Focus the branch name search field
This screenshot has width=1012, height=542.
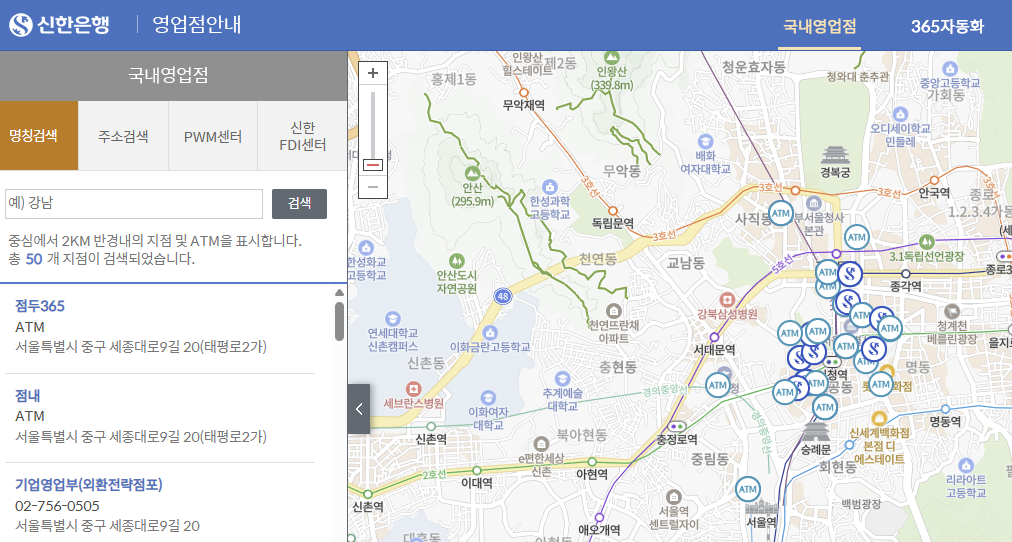[x=134, y=204]
